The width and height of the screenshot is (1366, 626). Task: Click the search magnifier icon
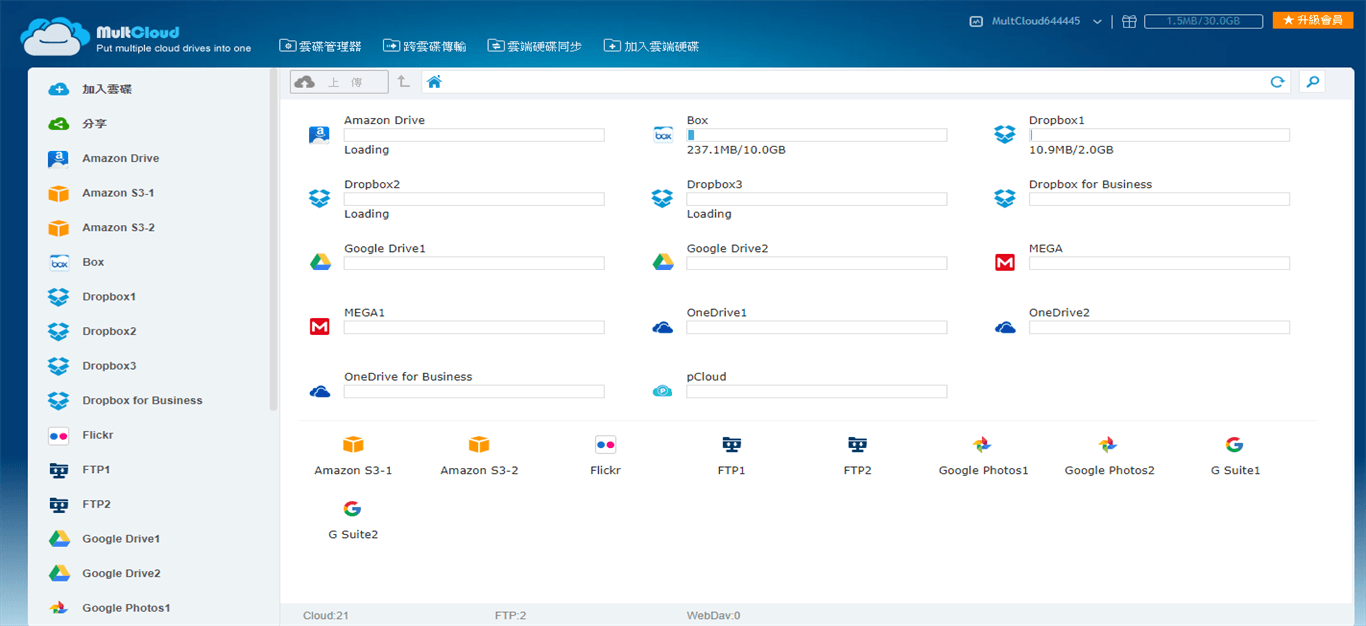(1312, 82)
